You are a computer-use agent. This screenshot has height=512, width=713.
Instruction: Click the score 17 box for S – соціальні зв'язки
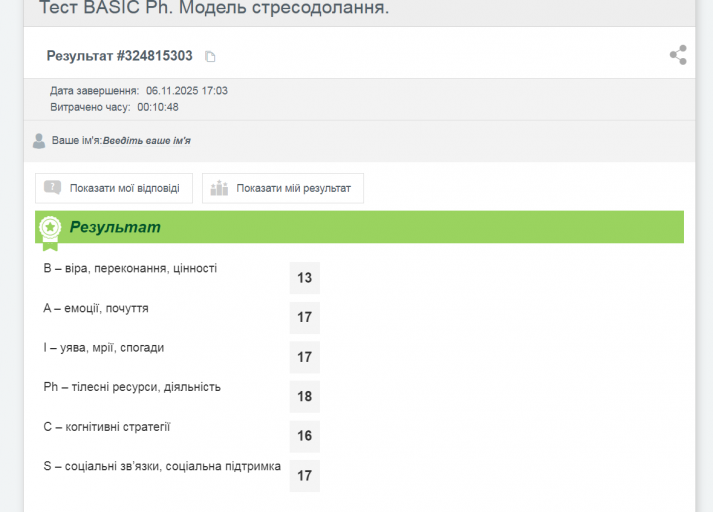point(304,476)
